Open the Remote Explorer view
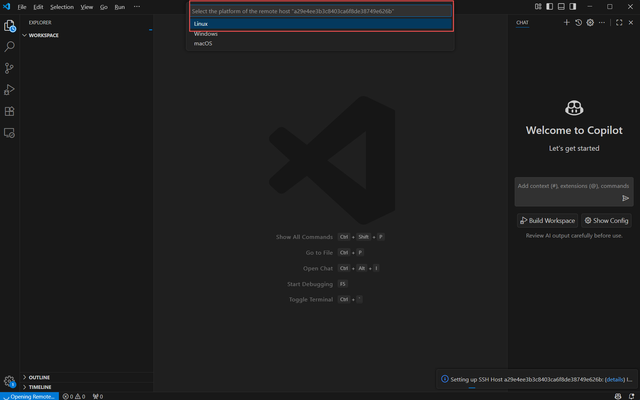 coord(10,133)
